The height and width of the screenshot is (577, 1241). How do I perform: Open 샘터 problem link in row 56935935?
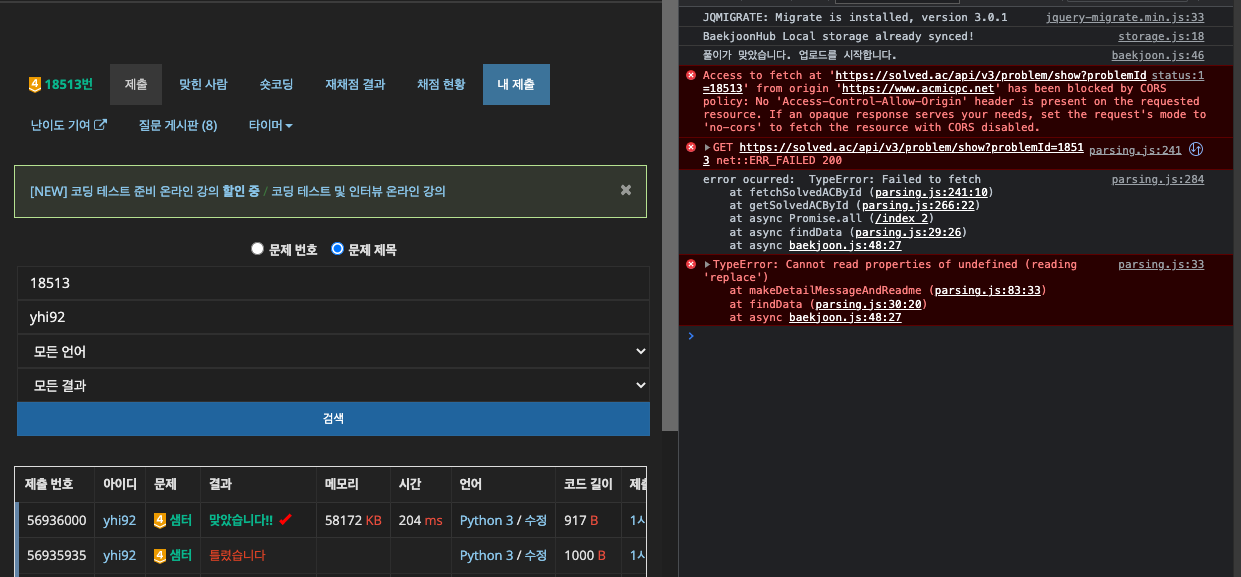(x=181, y=555)
